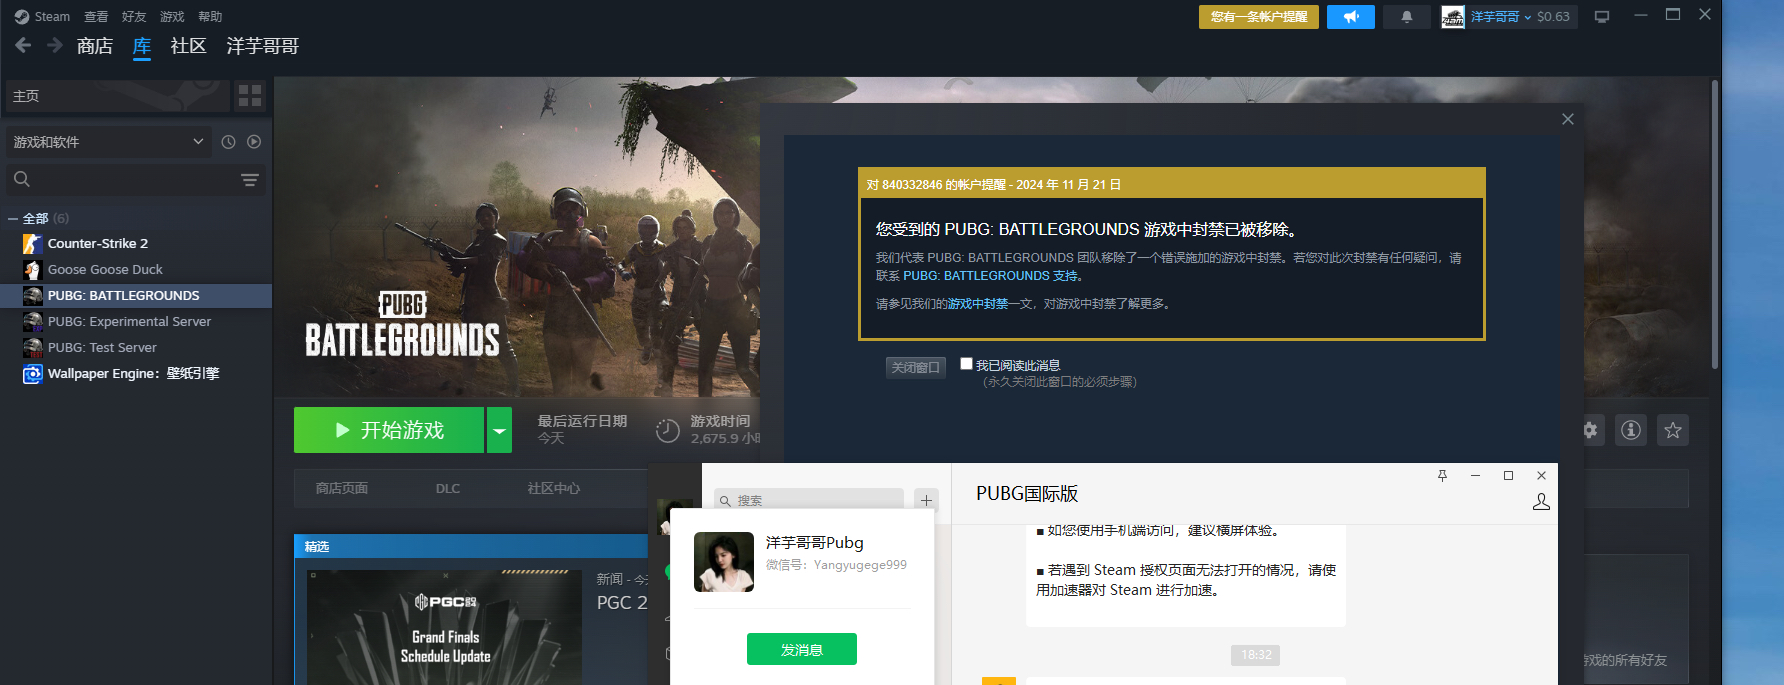Open the DLC game tab
This screenshot has width=1784, height=685.
[x=448, y=488]
